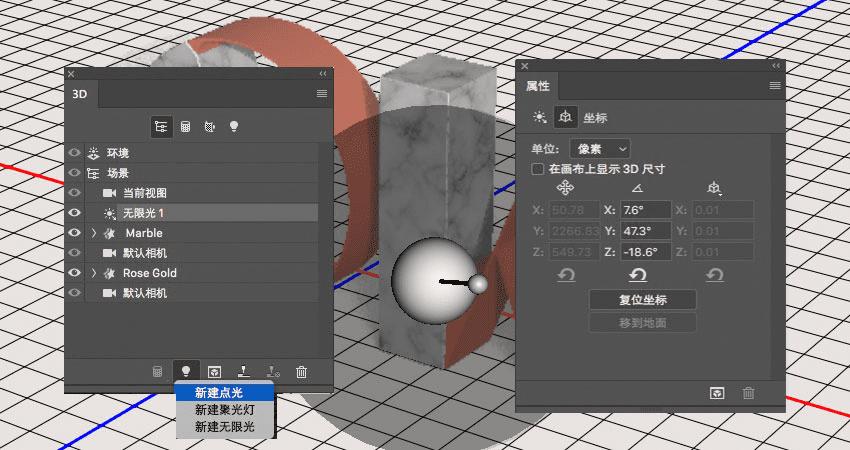Select the whole scene filter icon
This screenshot has width=850, height=450.
pos(161,127)
